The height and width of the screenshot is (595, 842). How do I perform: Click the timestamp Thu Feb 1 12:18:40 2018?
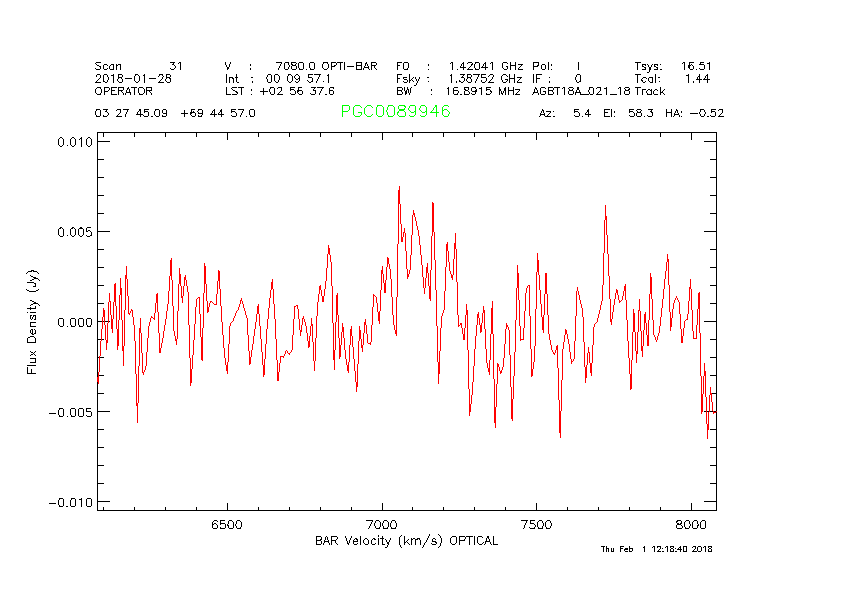coord(656,549)
